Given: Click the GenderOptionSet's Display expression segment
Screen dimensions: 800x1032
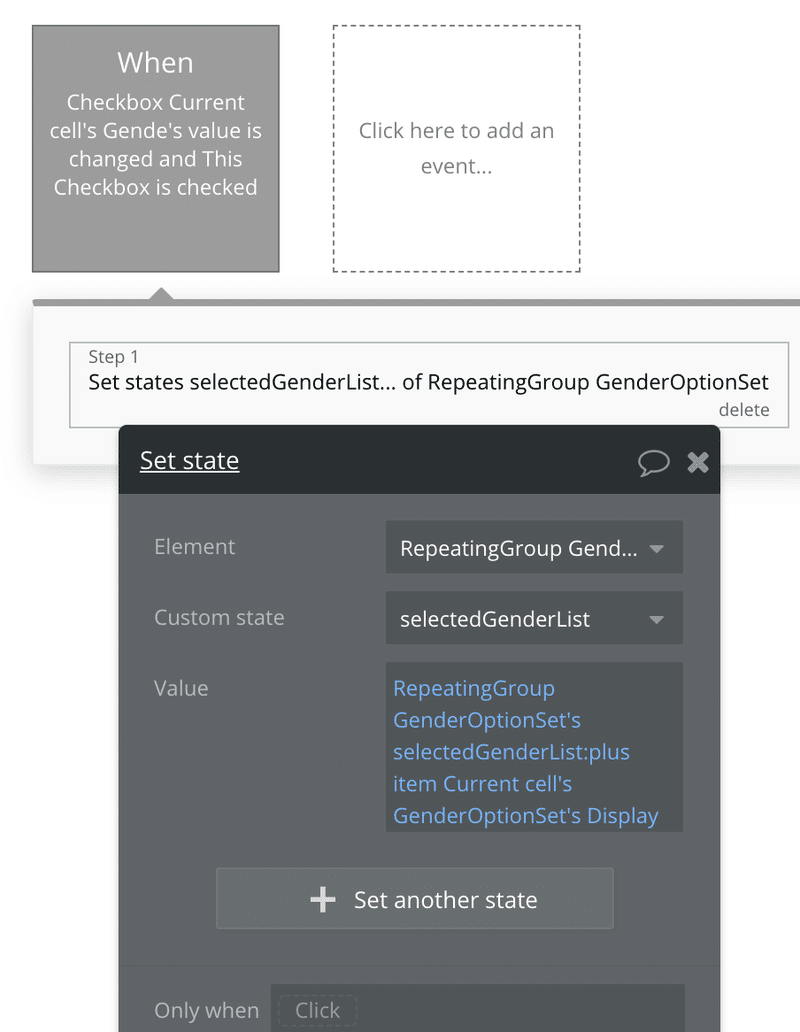Looking at the screenshot, I should pyautogui.click(x=526, y=815).
